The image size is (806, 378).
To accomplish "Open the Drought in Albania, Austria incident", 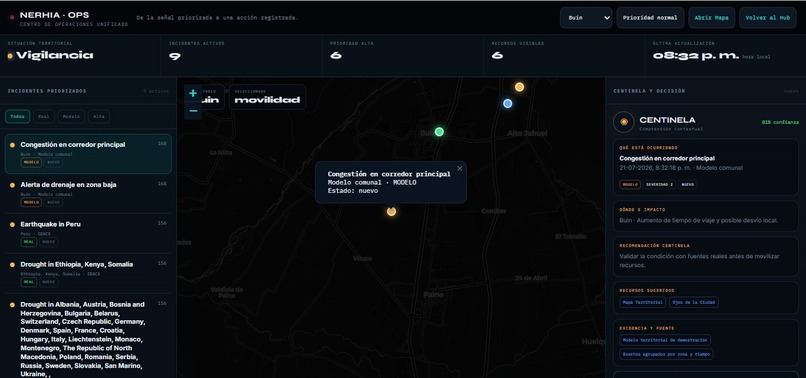I will click(88, 336).
